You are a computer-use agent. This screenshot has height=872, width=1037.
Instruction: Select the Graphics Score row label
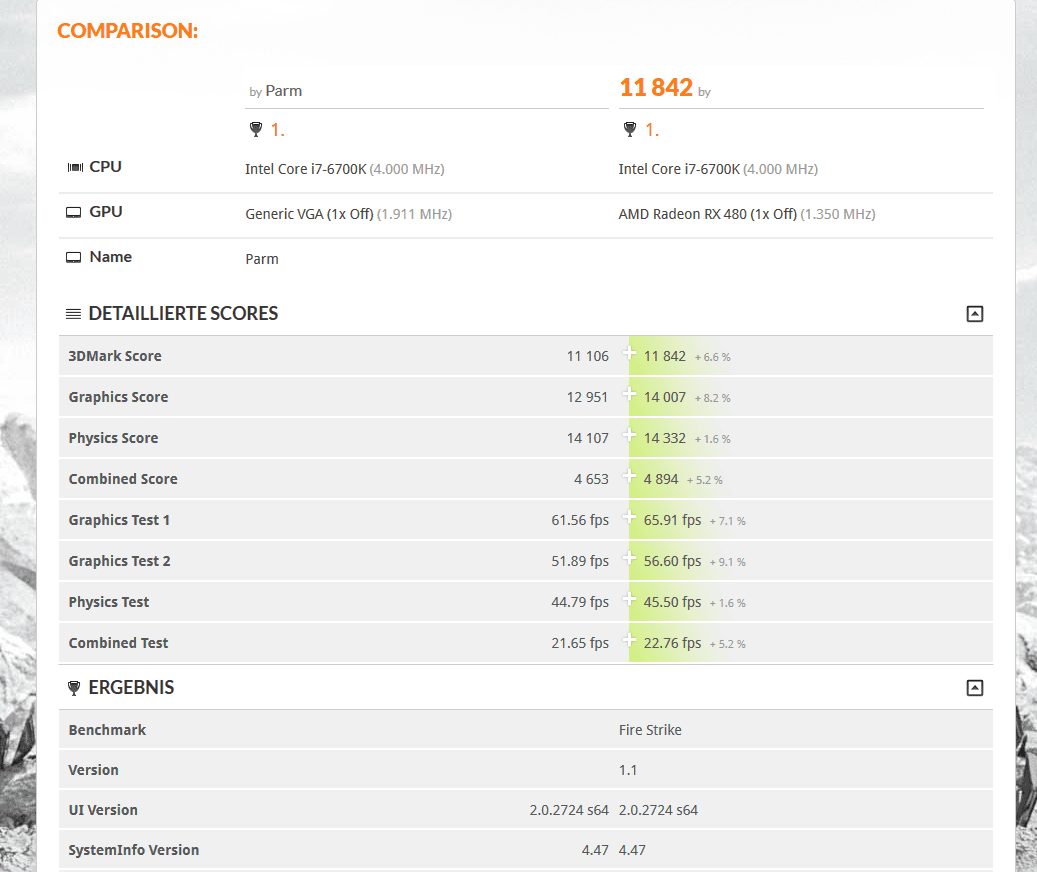click(x=118, y=397)
